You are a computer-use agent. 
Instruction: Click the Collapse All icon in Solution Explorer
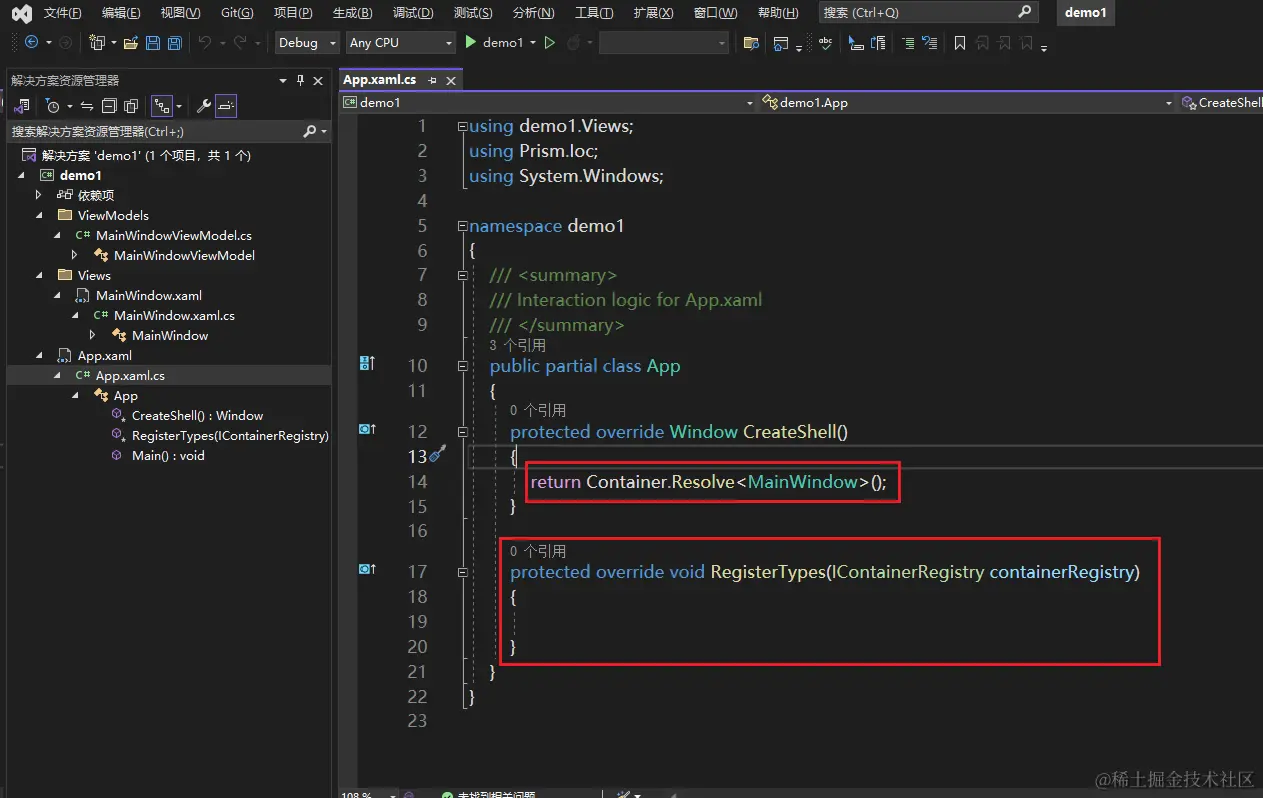pos(110,106)
